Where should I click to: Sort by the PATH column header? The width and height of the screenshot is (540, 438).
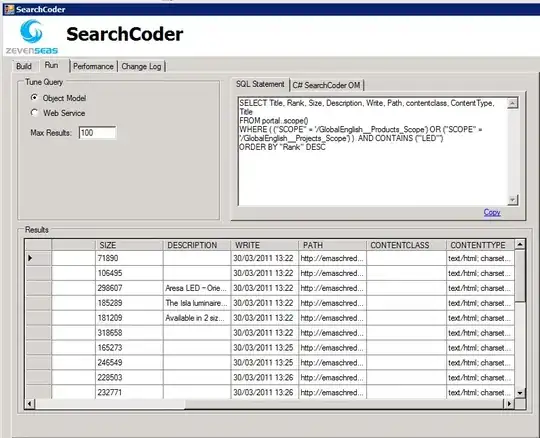(x=332, y=245)
